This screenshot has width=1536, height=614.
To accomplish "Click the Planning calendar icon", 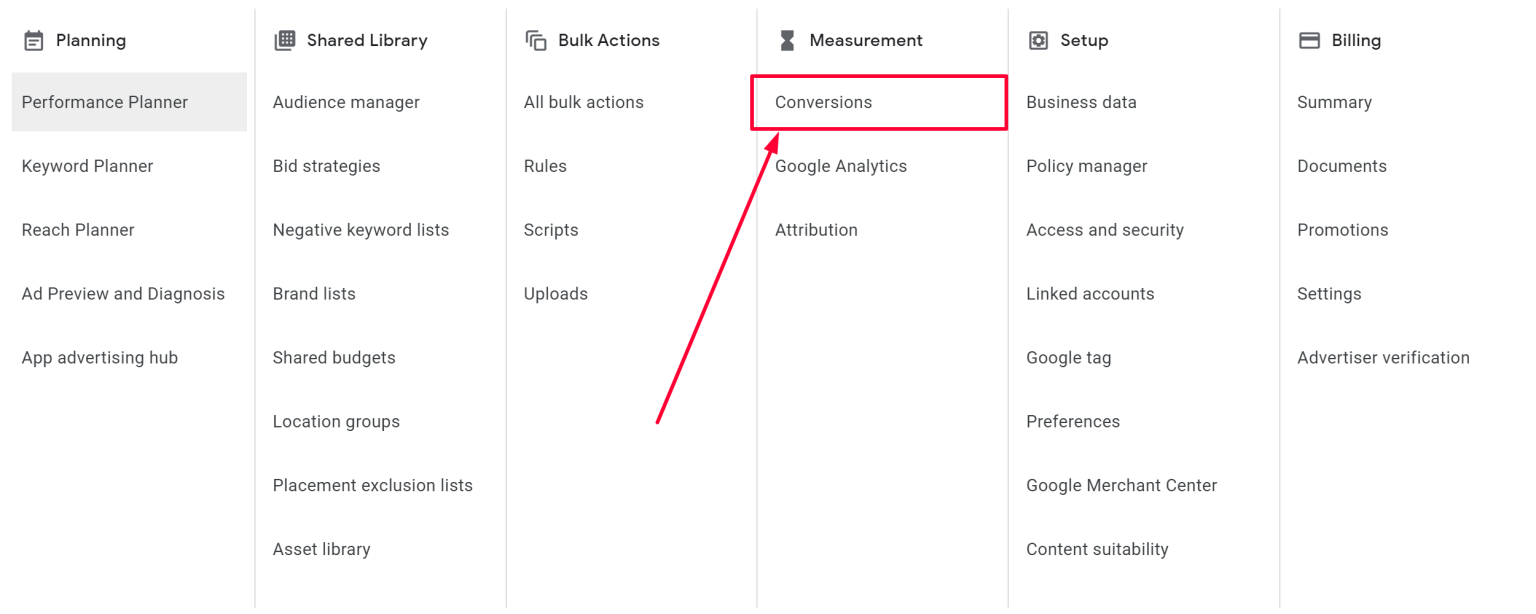I will [34, 40].
